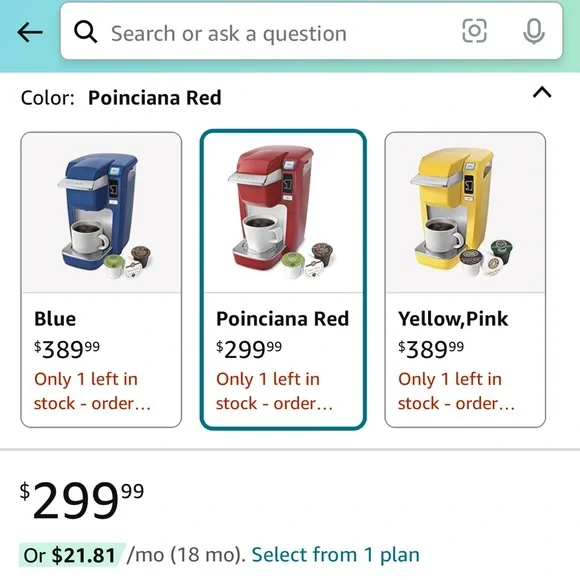Tap the back arrow icon
Viewport: 580px width, 580px height.
coord(30,32)
